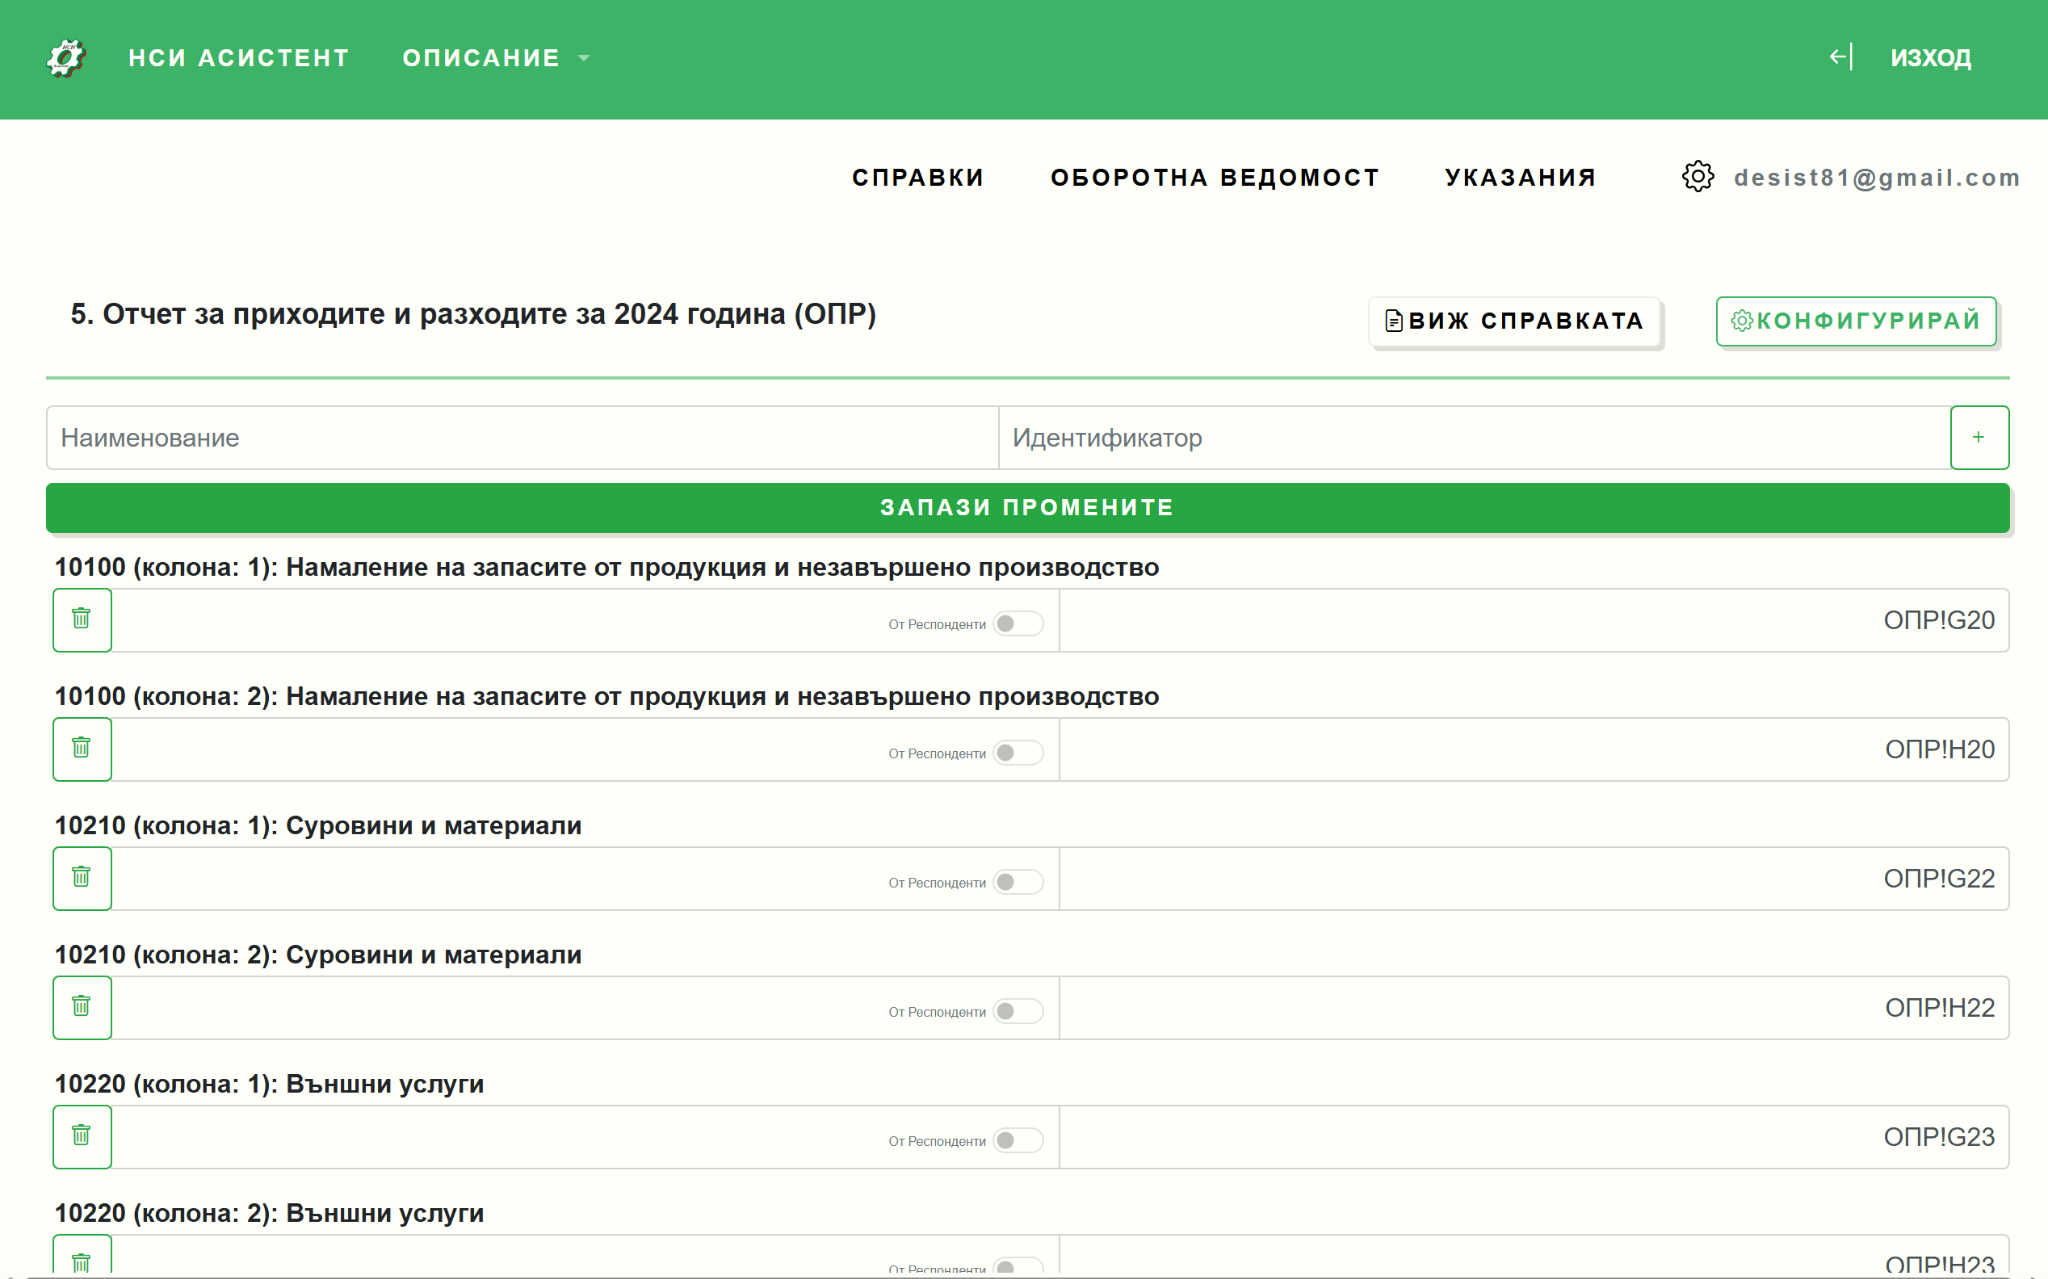Click the plus button to add entry

coord(1978,437)
